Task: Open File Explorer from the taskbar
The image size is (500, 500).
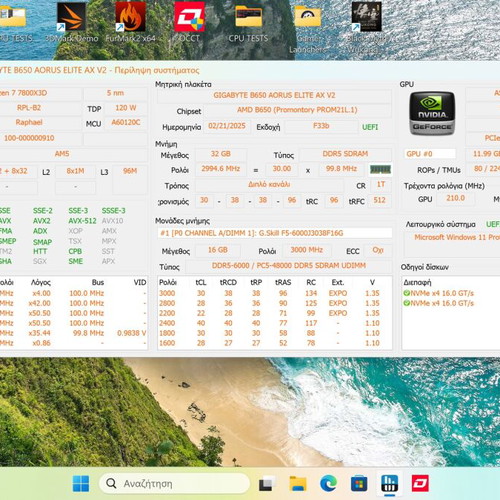Action: (298, 484)
